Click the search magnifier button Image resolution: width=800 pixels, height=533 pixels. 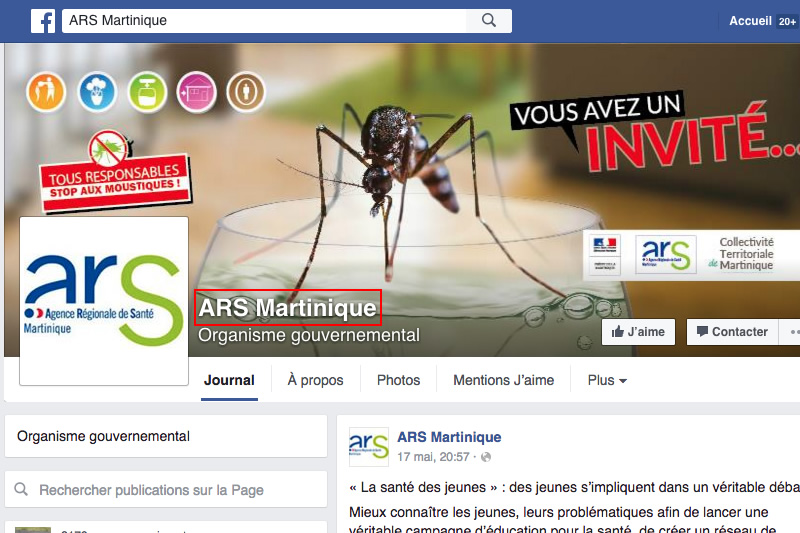[x=489, y=21]
